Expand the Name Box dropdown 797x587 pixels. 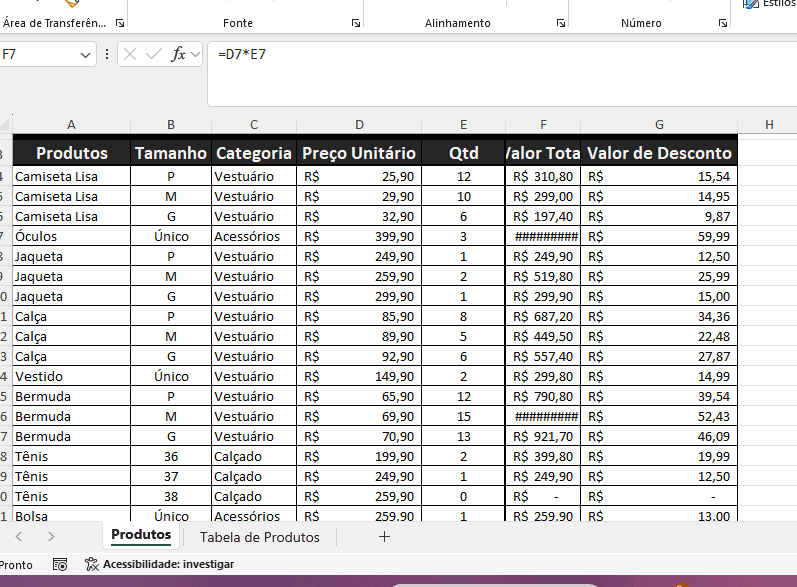(85, 54)
